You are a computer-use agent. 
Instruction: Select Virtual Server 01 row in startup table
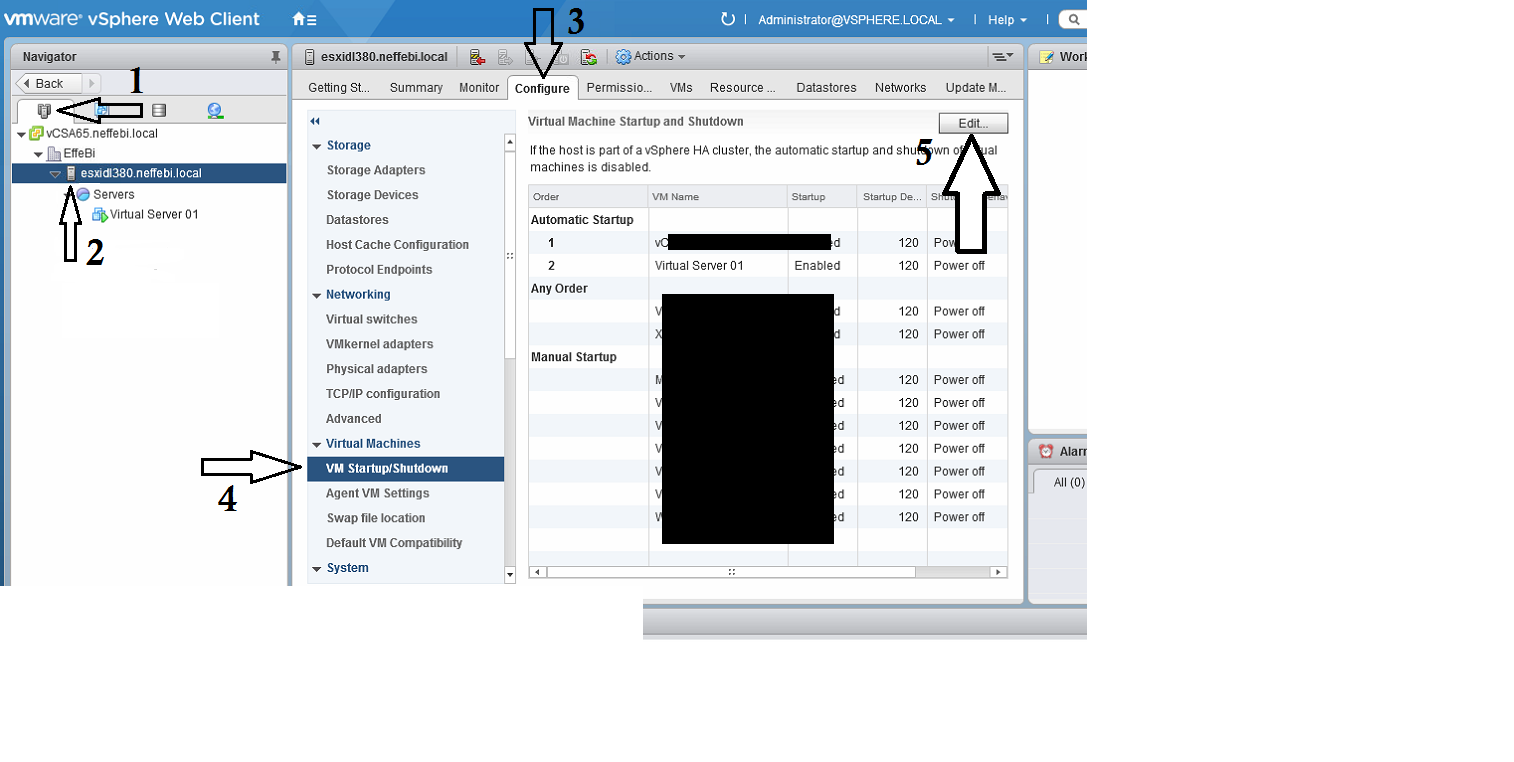[768, 266]
